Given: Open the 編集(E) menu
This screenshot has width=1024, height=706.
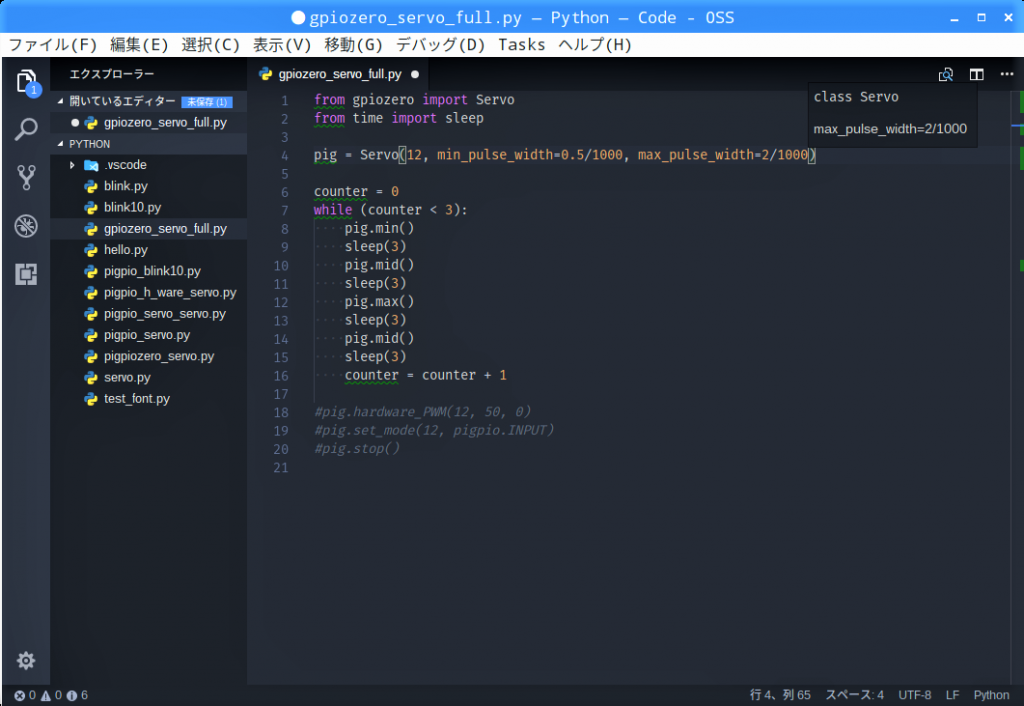Looking at the screenshot, I should pos(139,44).
